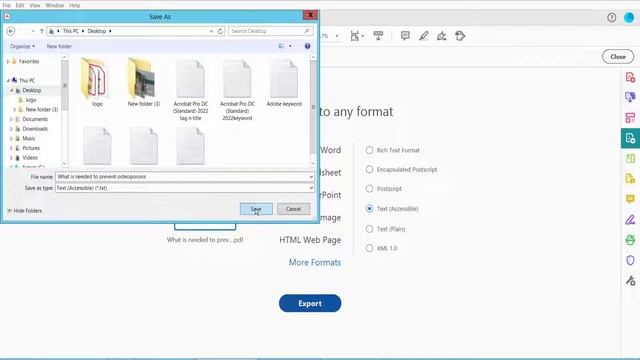Expand the Favorites tree node
This screenshot has width=640, height=360.
(x=8, y=61)
